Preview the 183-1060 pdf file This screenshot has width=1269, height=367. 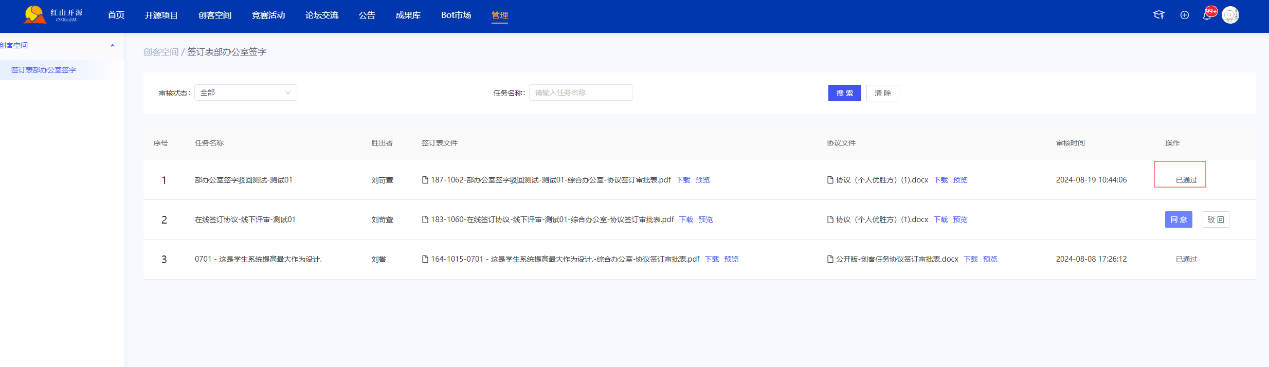tap(706, 219)
